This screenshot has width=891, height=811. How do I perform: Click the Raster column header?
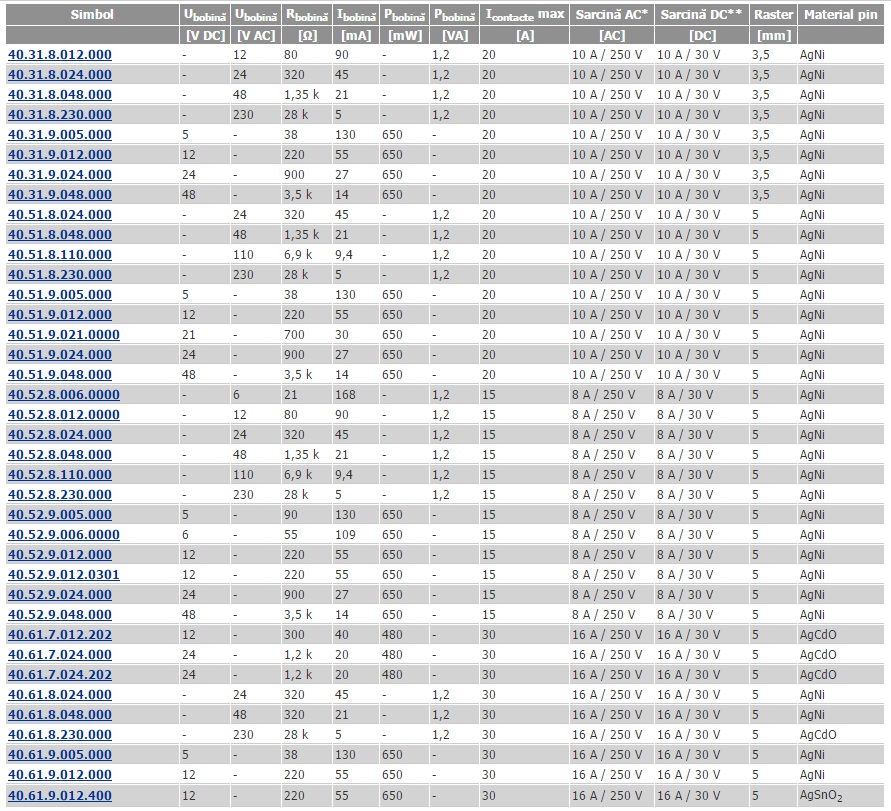coord(773,15)
